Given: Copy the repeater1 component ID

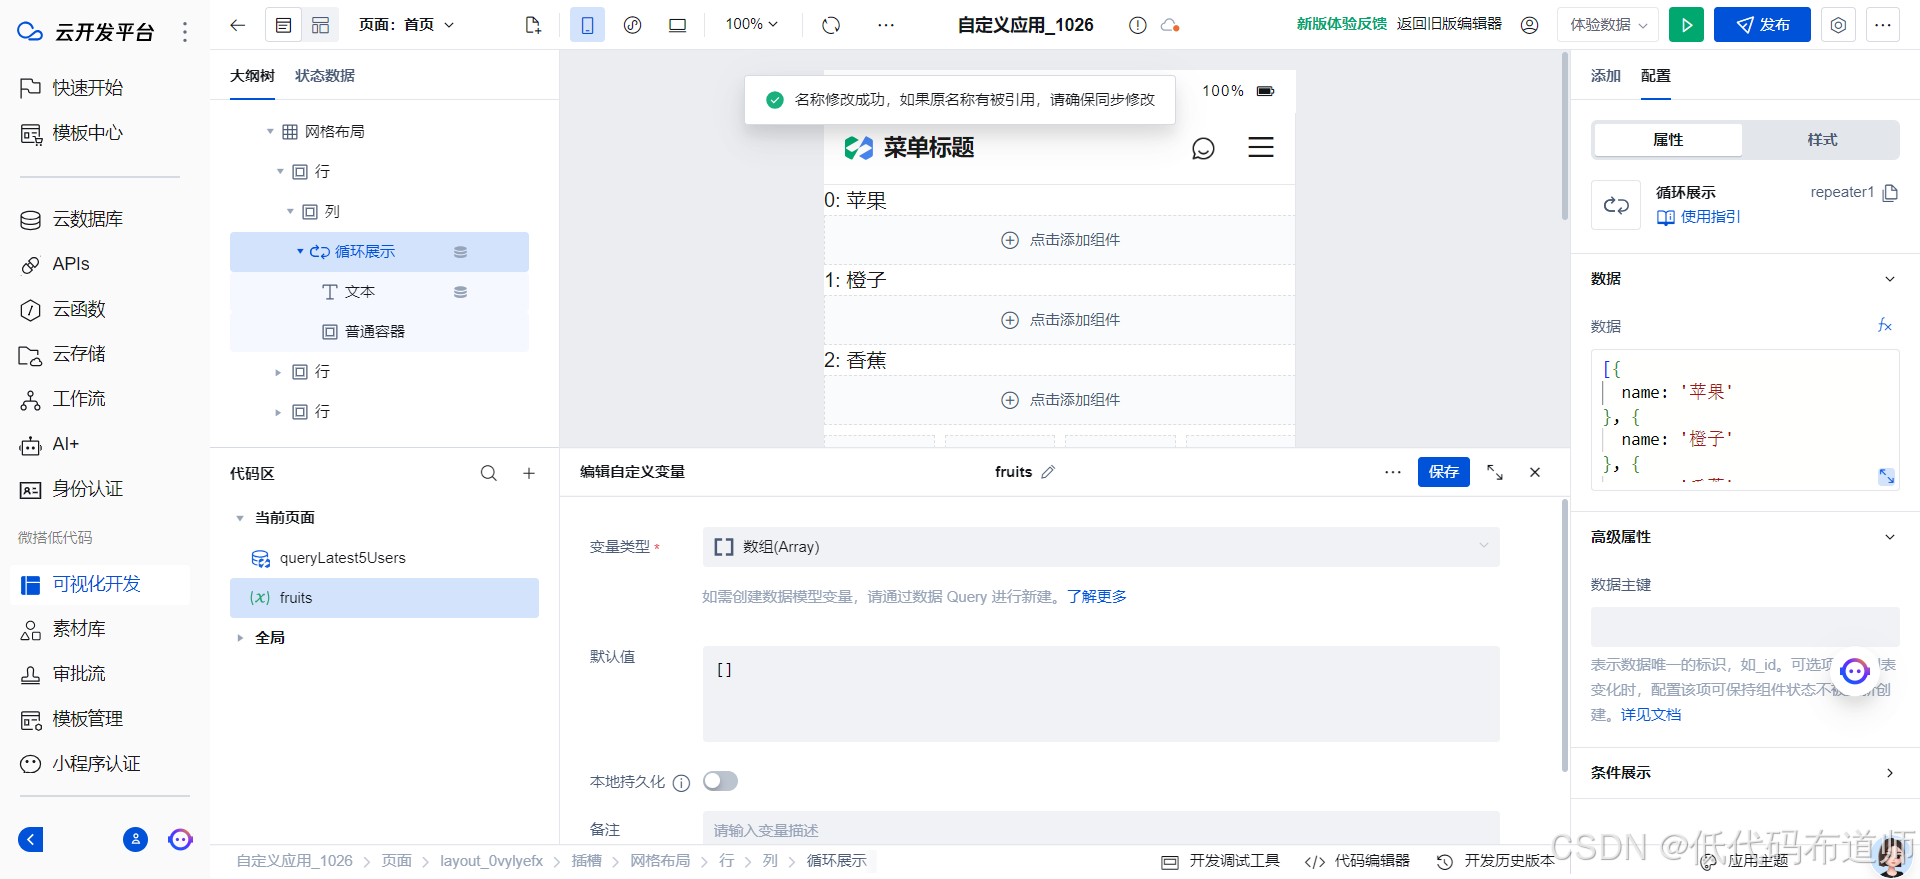Looking at the screenshot, I should coord(1890,193).
